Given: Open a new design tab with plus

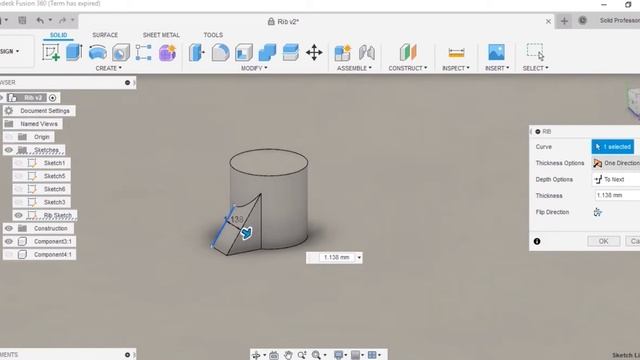Looking at the screenshot, I should [x=564, y=21].
